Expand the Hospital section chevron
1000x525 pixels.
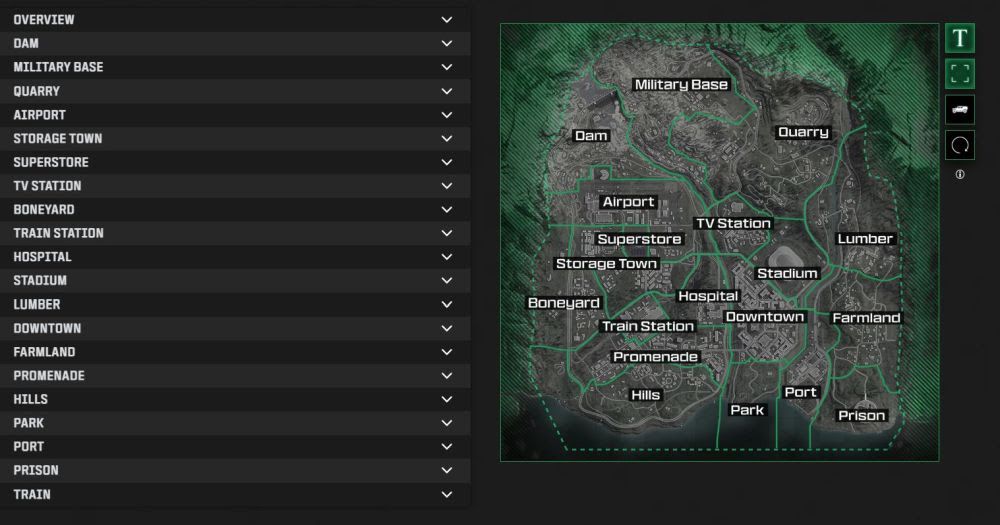pos(447,256)
